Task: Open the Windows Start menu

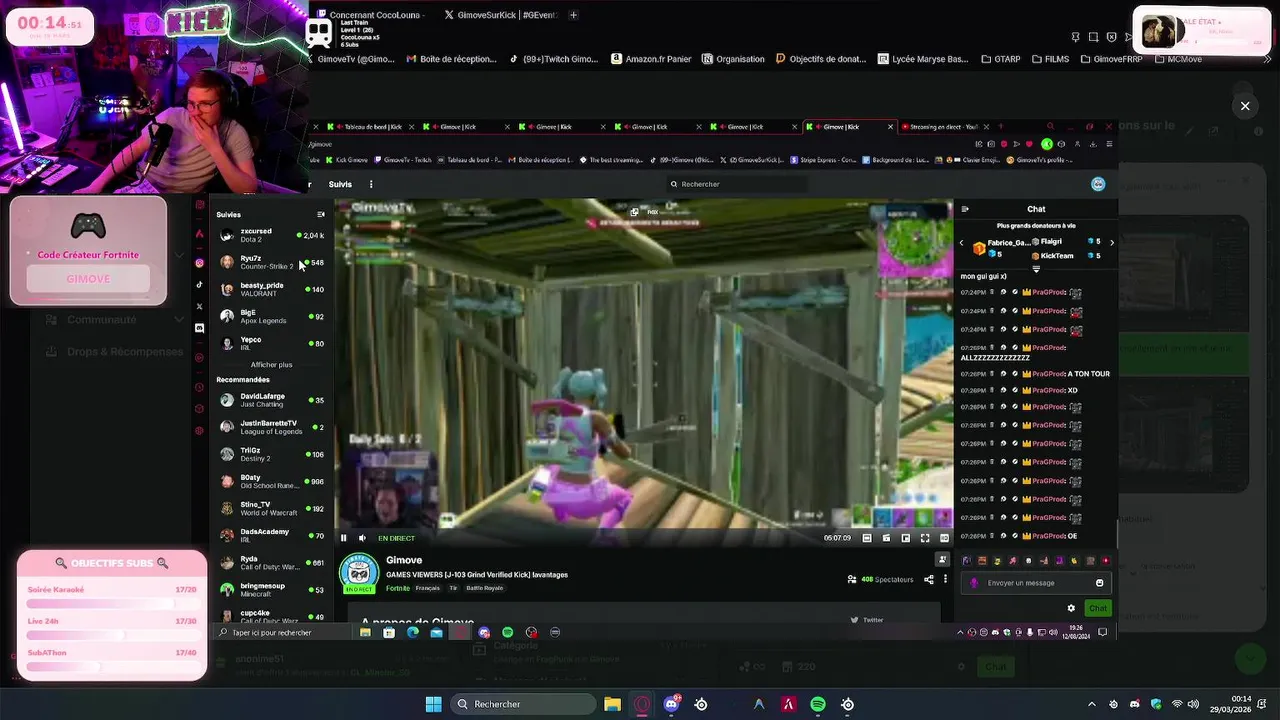Action: click(433, 704)
